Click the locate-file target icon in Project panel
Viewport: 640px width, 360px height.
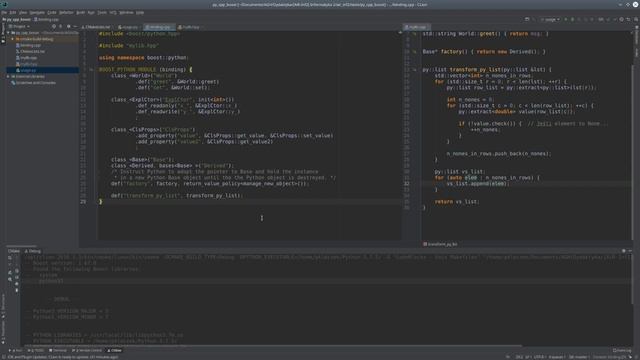53,27
